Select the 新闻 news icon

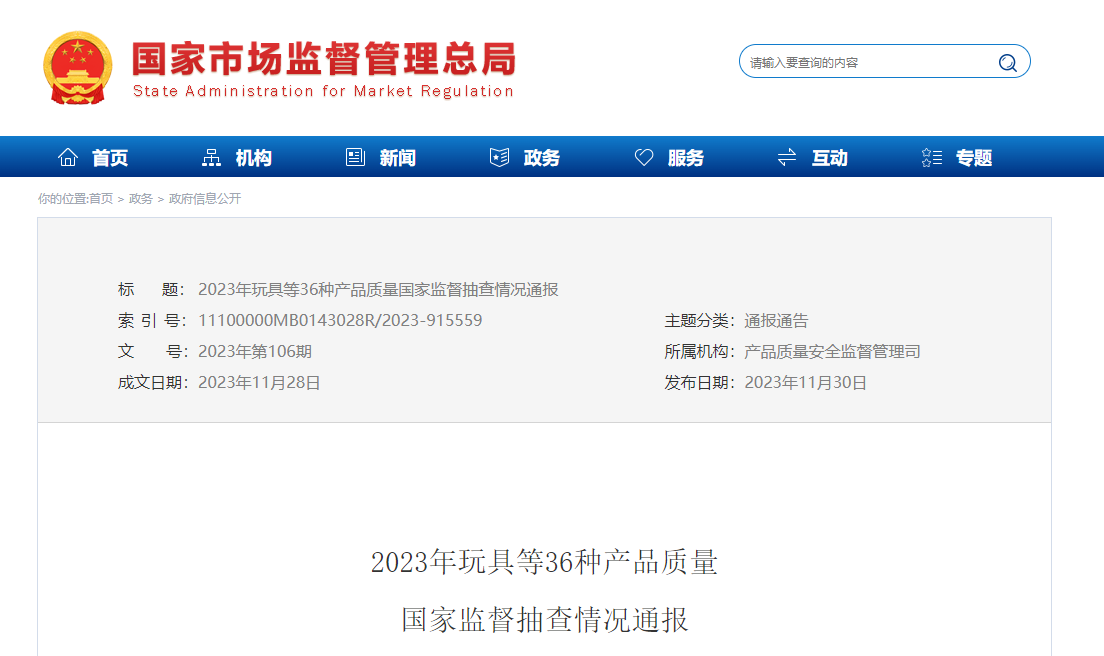pos(354,156)
